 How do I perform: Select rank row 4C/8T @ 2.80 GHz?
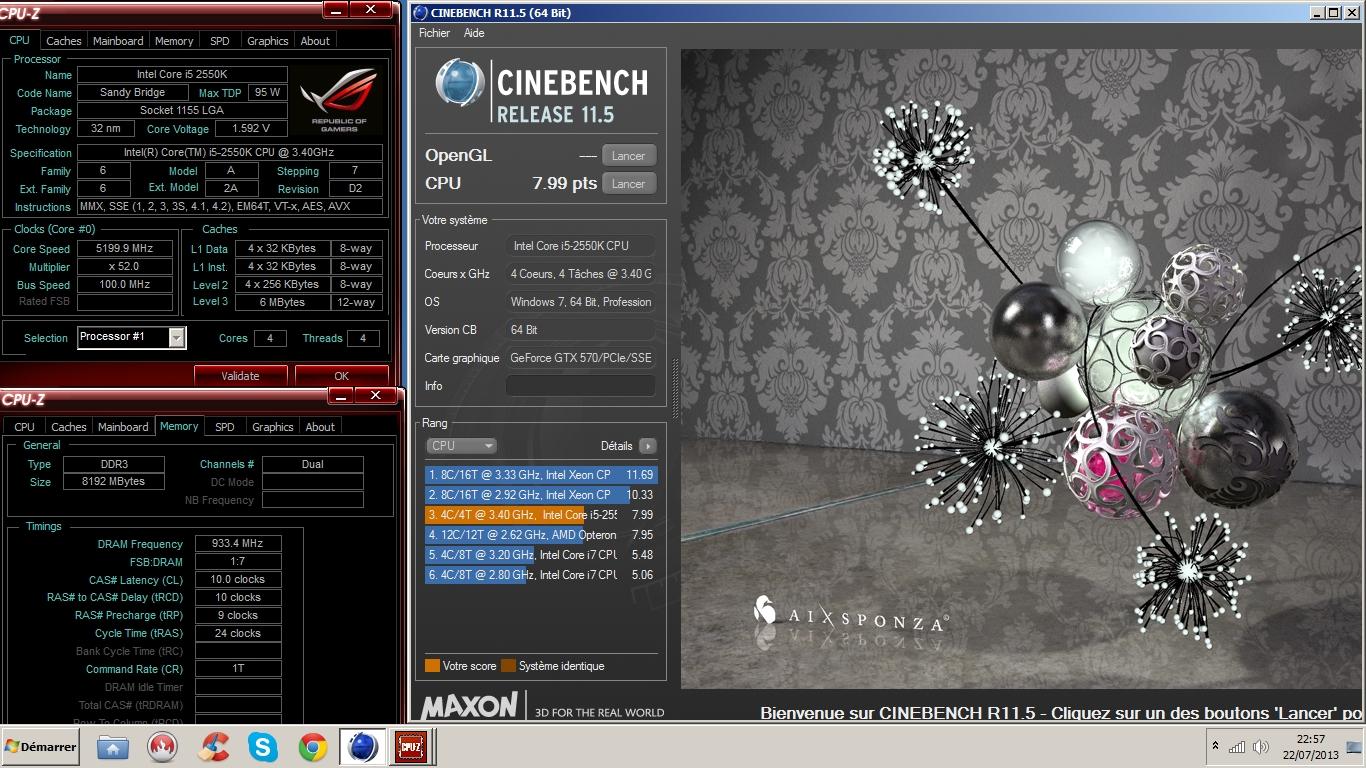pyautogui.click(x=541, y=575)
